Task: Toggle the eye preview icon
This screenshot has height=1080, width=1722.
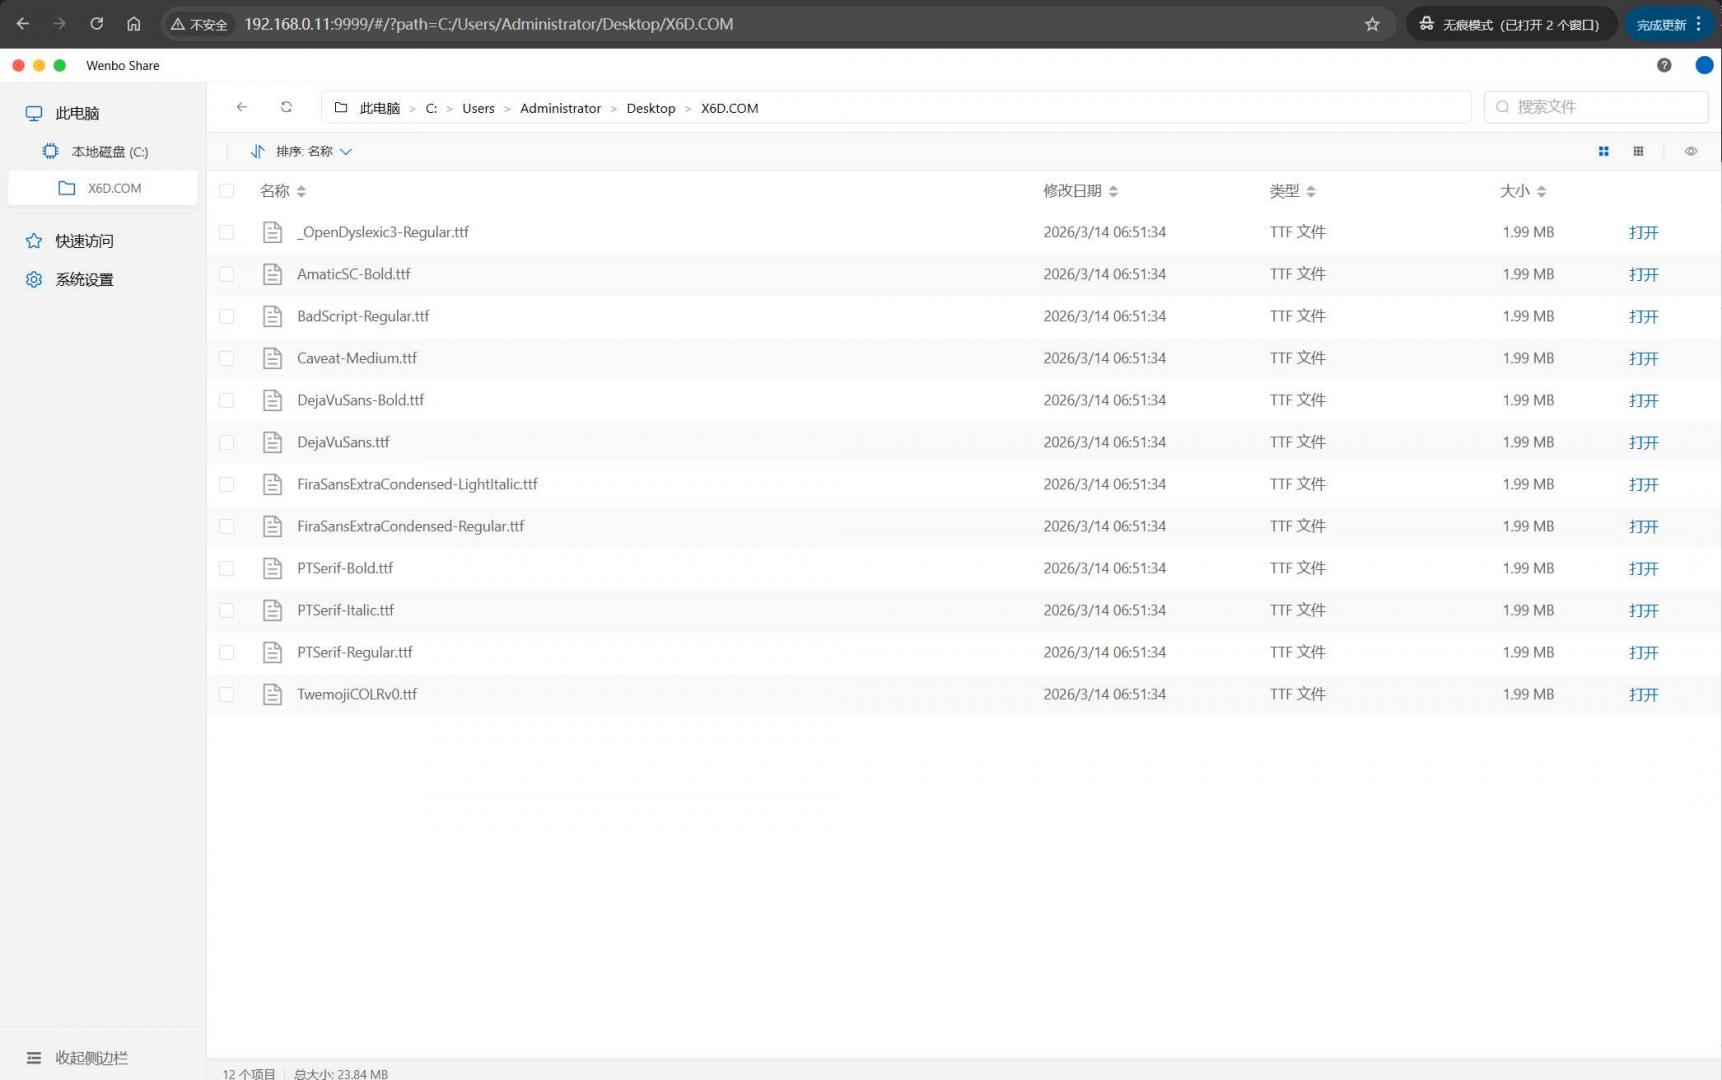Action: [x=1690, y=151]
